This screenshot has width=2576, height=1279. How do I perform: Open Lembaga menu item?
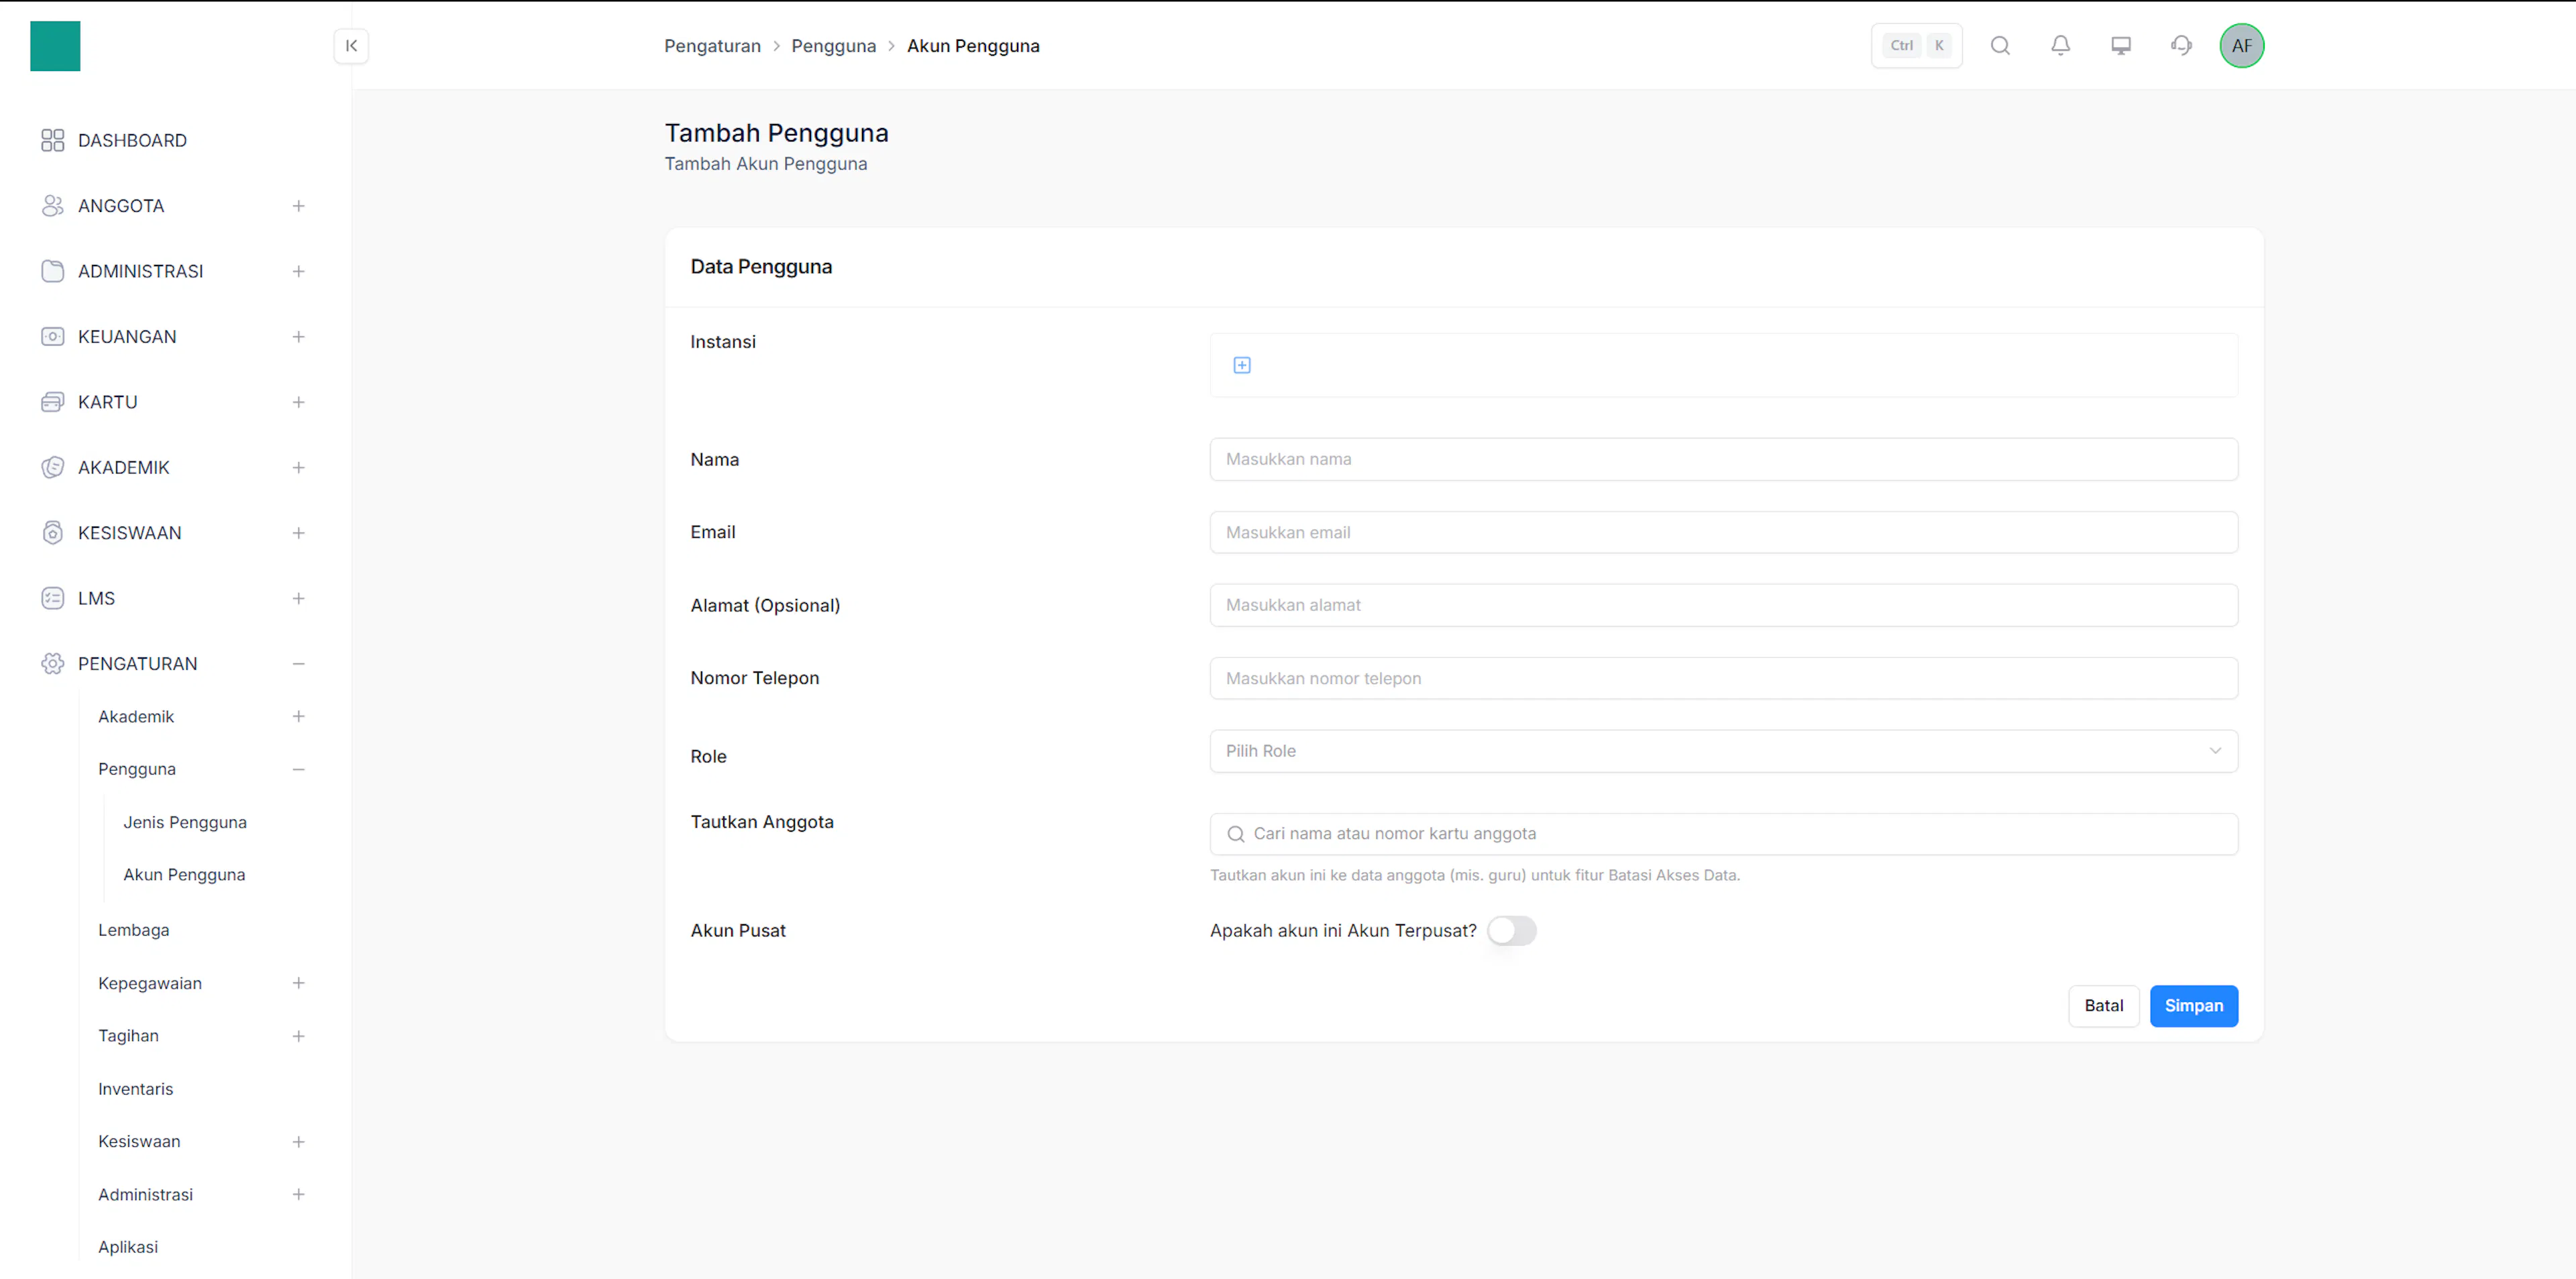tap(134, 931)
